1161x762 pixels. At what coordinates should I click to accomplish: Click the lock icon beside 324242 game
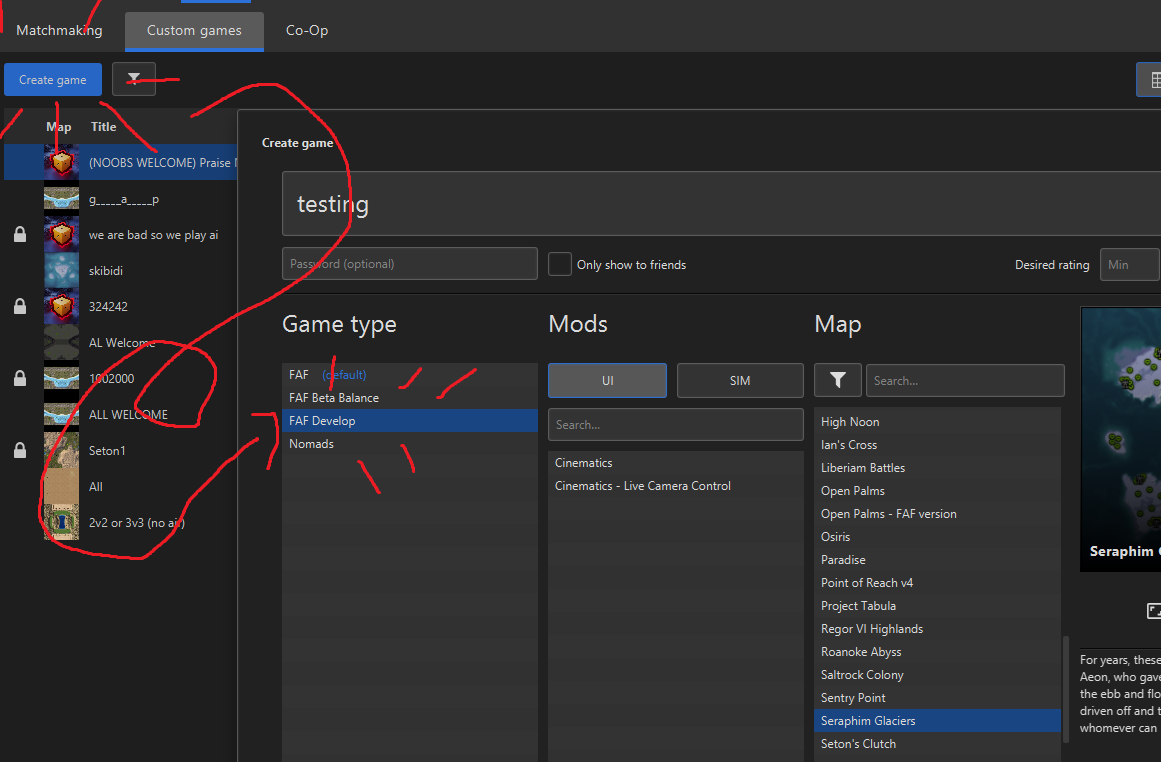coord(20,306)
